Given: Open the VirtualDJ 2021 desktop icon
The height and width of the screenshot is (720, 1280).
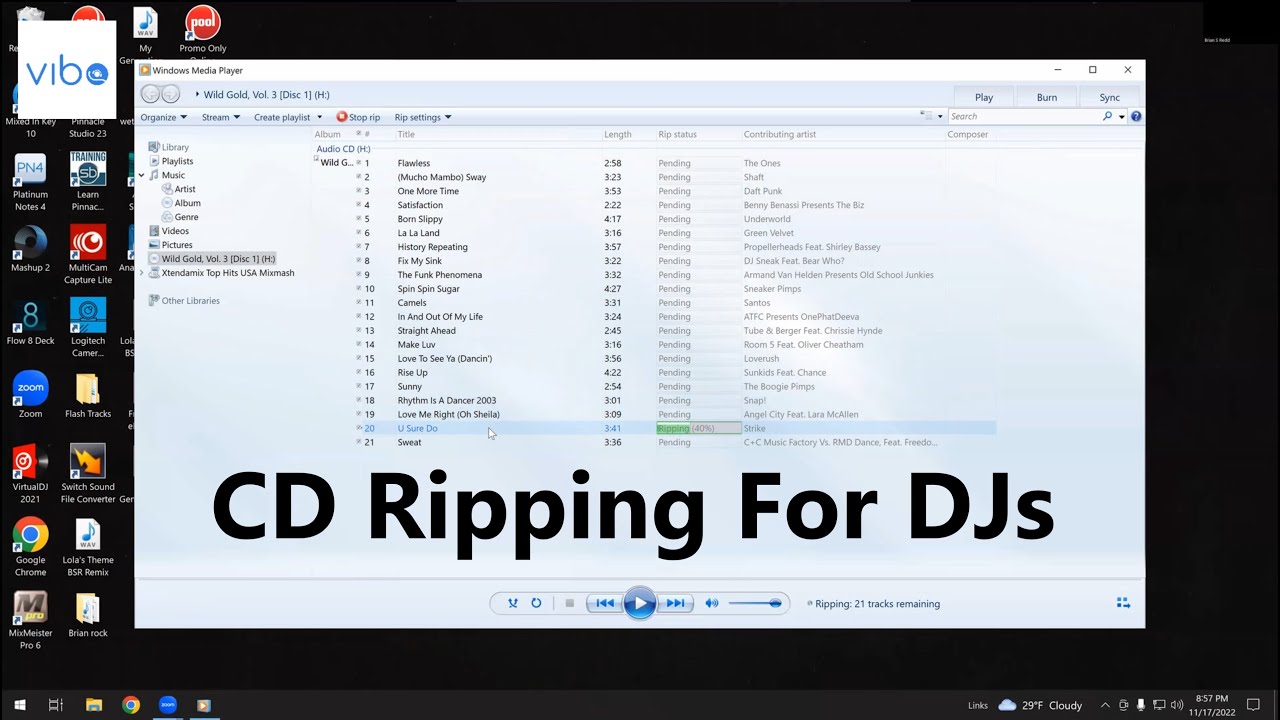Looking at the screenshot, I should (30, 474).
